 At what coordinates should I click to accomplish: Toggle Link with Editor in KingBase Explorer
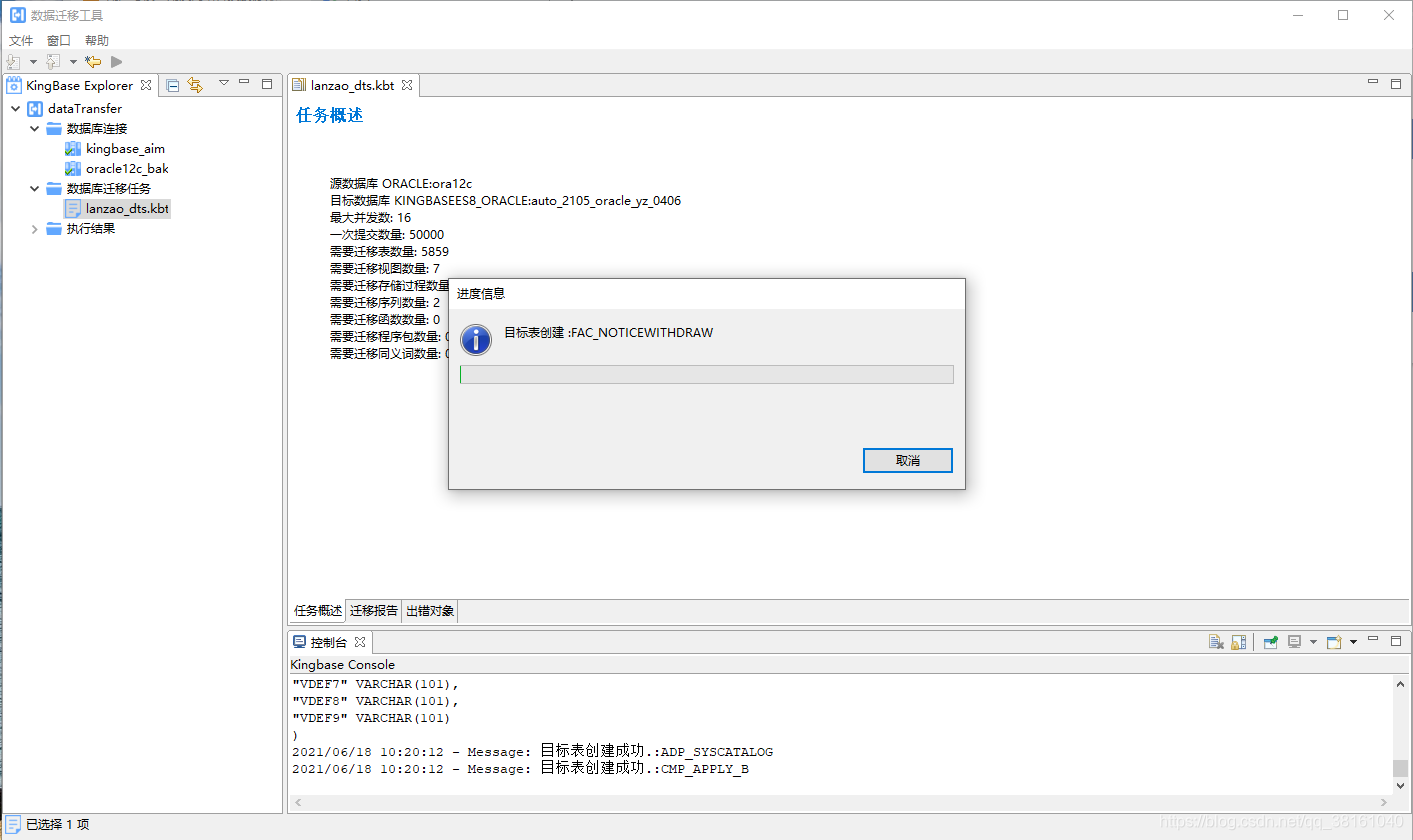(195, 85)
